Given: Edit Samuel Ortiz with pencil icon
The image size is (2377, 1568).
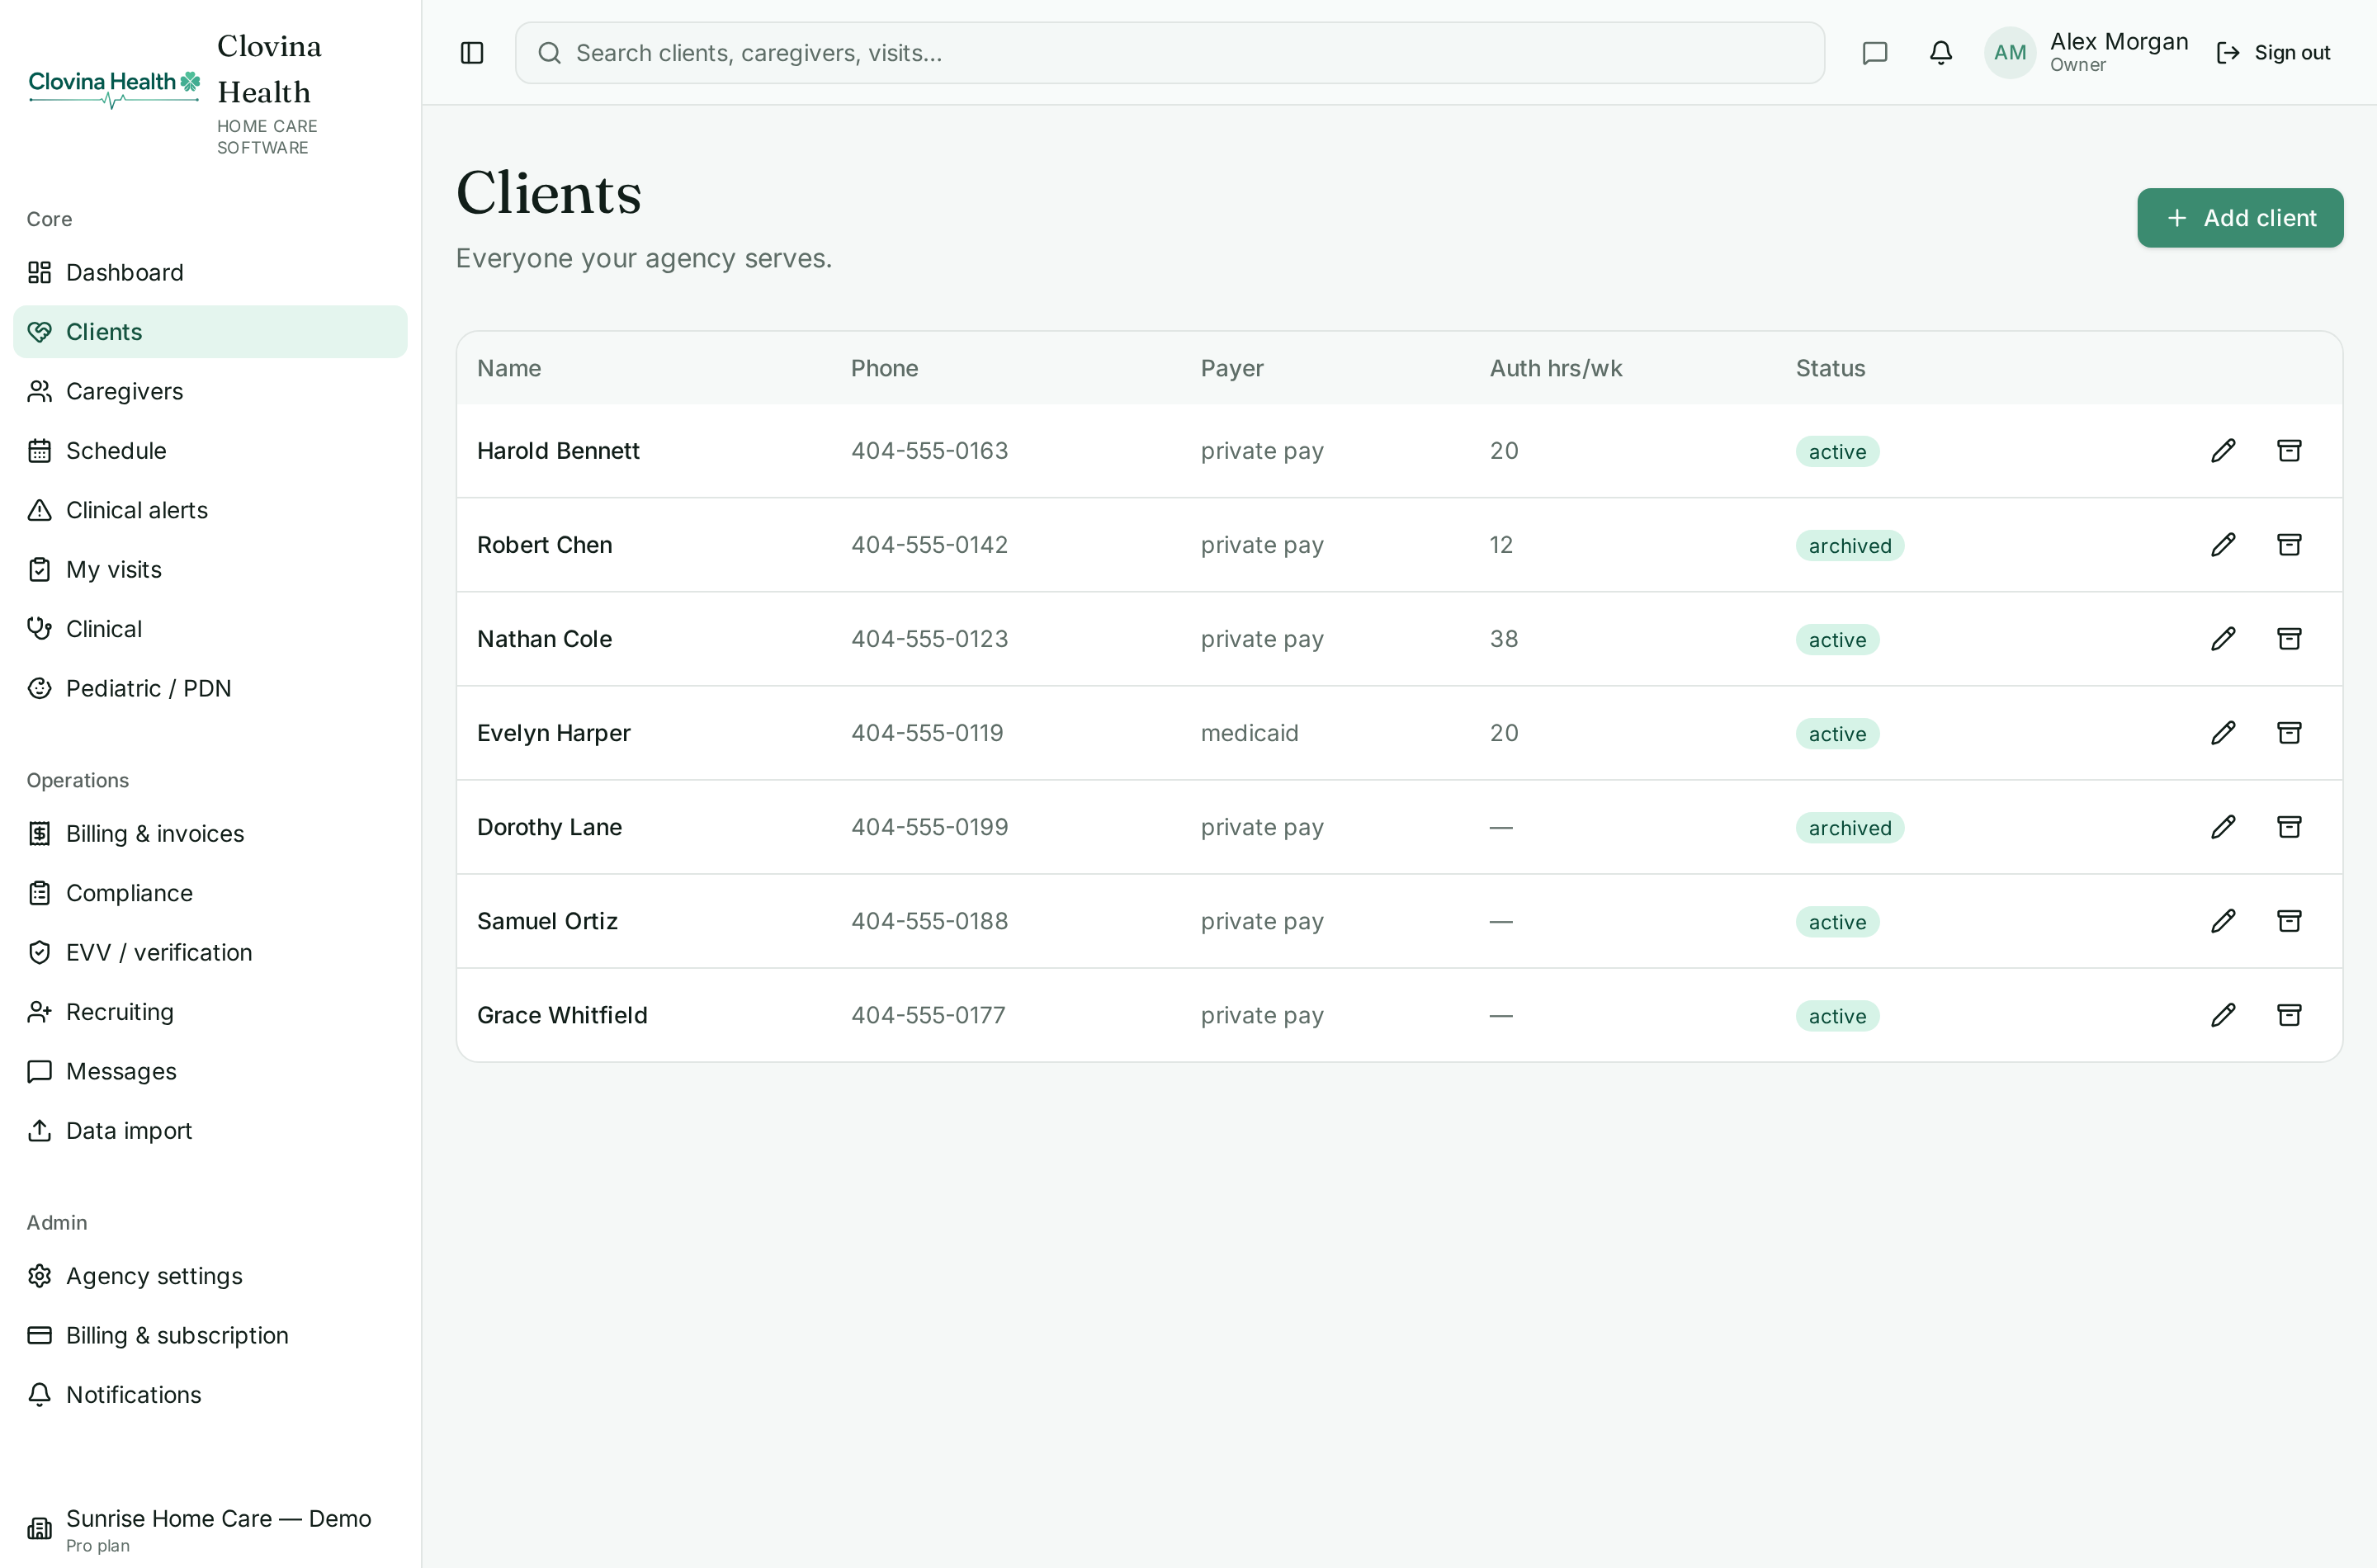Looking at the screenshot, I should [x=2223, y=921].
